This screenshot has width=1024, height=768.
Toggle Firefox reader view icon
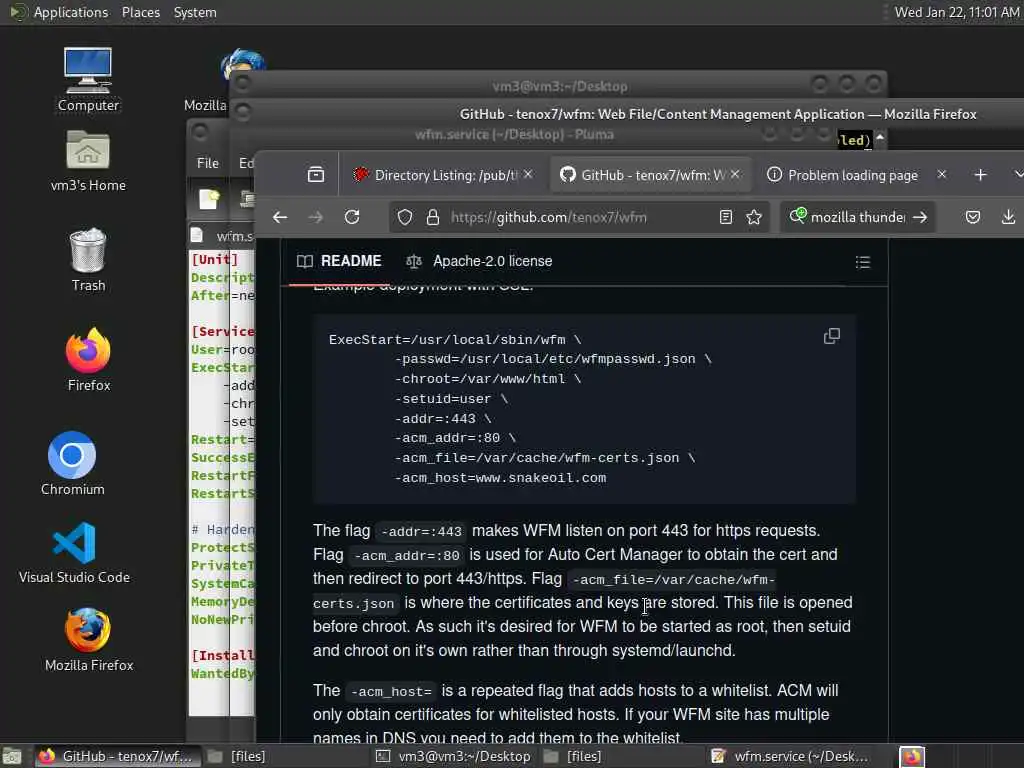click(726, 217)
